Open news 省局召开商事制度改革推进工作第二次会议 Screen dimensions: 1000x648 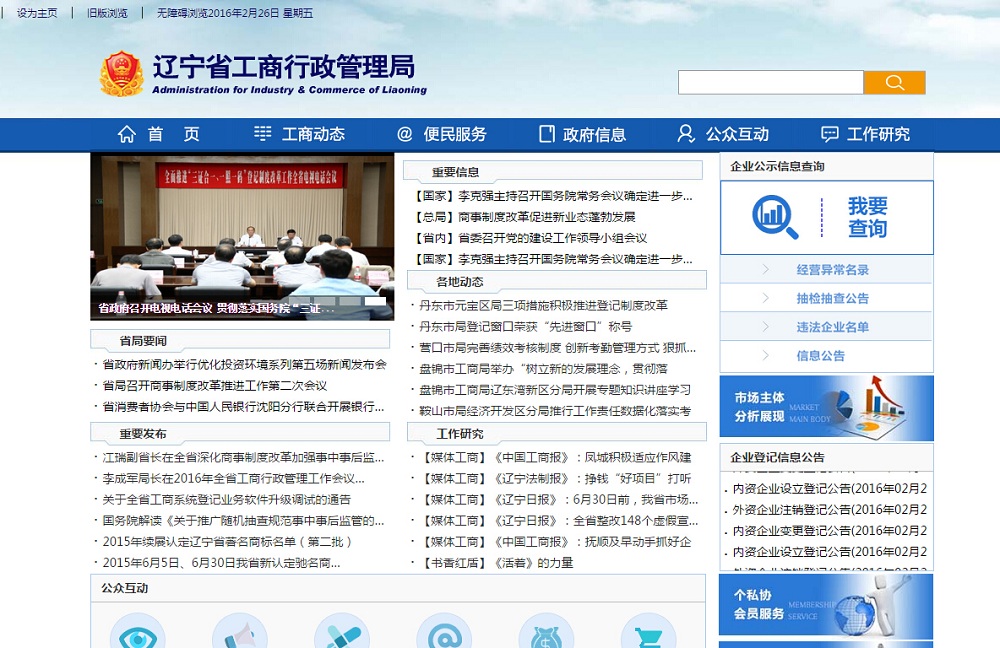click(x=215, y=385)
